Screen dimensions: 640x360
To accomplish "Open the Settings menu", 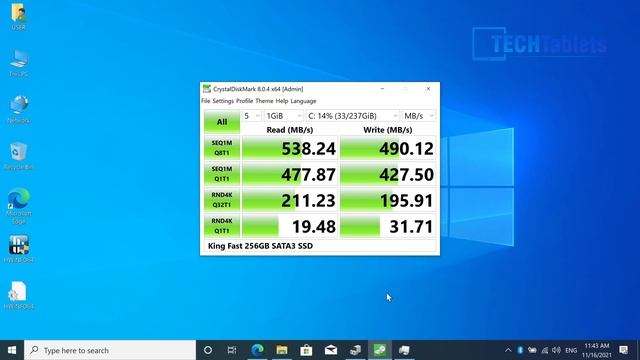I will coord(223,101).
